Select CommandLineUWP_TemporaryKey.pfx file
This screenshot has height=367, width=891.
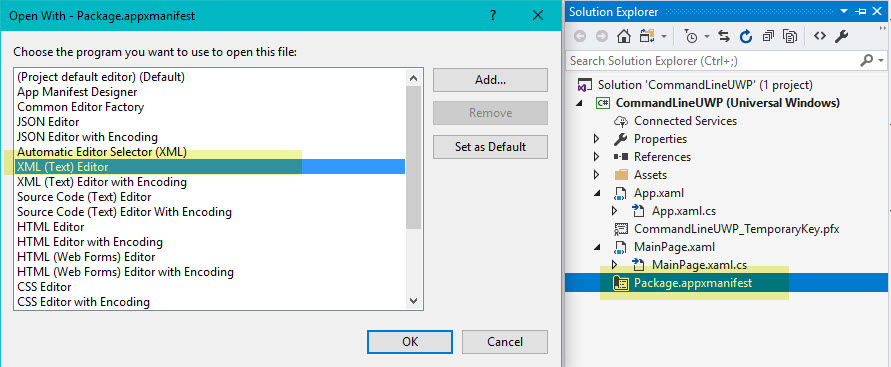[736, 229]
